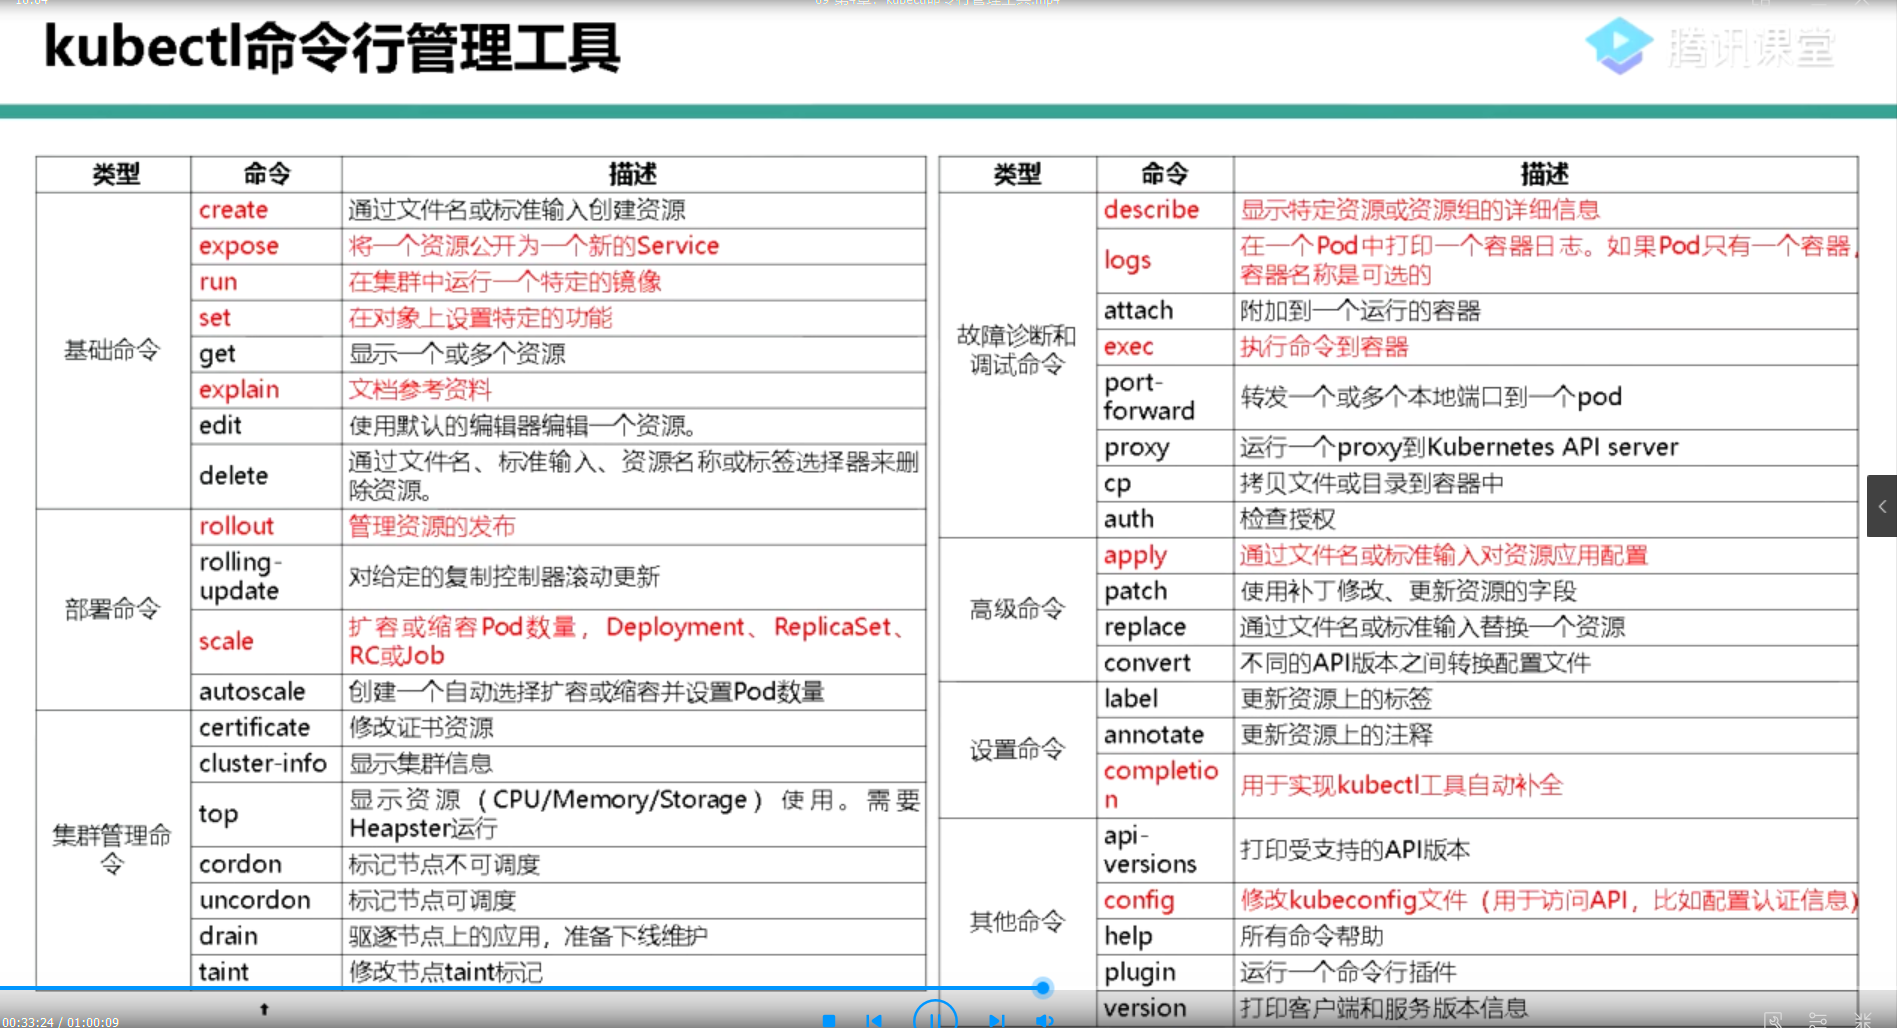Click the 'drain' command cell

pyautogui.click(x=266, y=936)
